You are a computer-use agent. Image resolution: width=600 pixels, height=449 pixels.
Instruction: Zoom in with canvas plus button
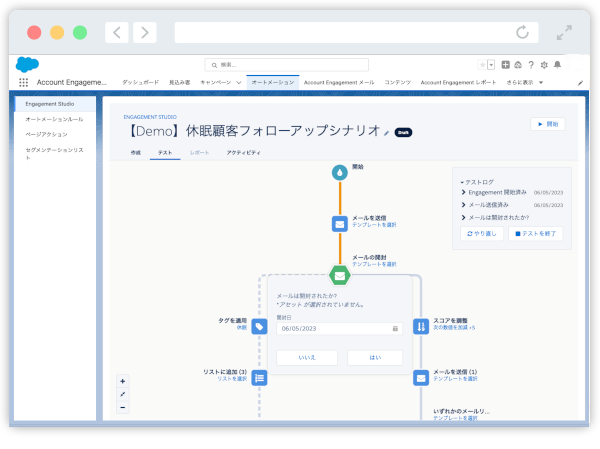123,381
